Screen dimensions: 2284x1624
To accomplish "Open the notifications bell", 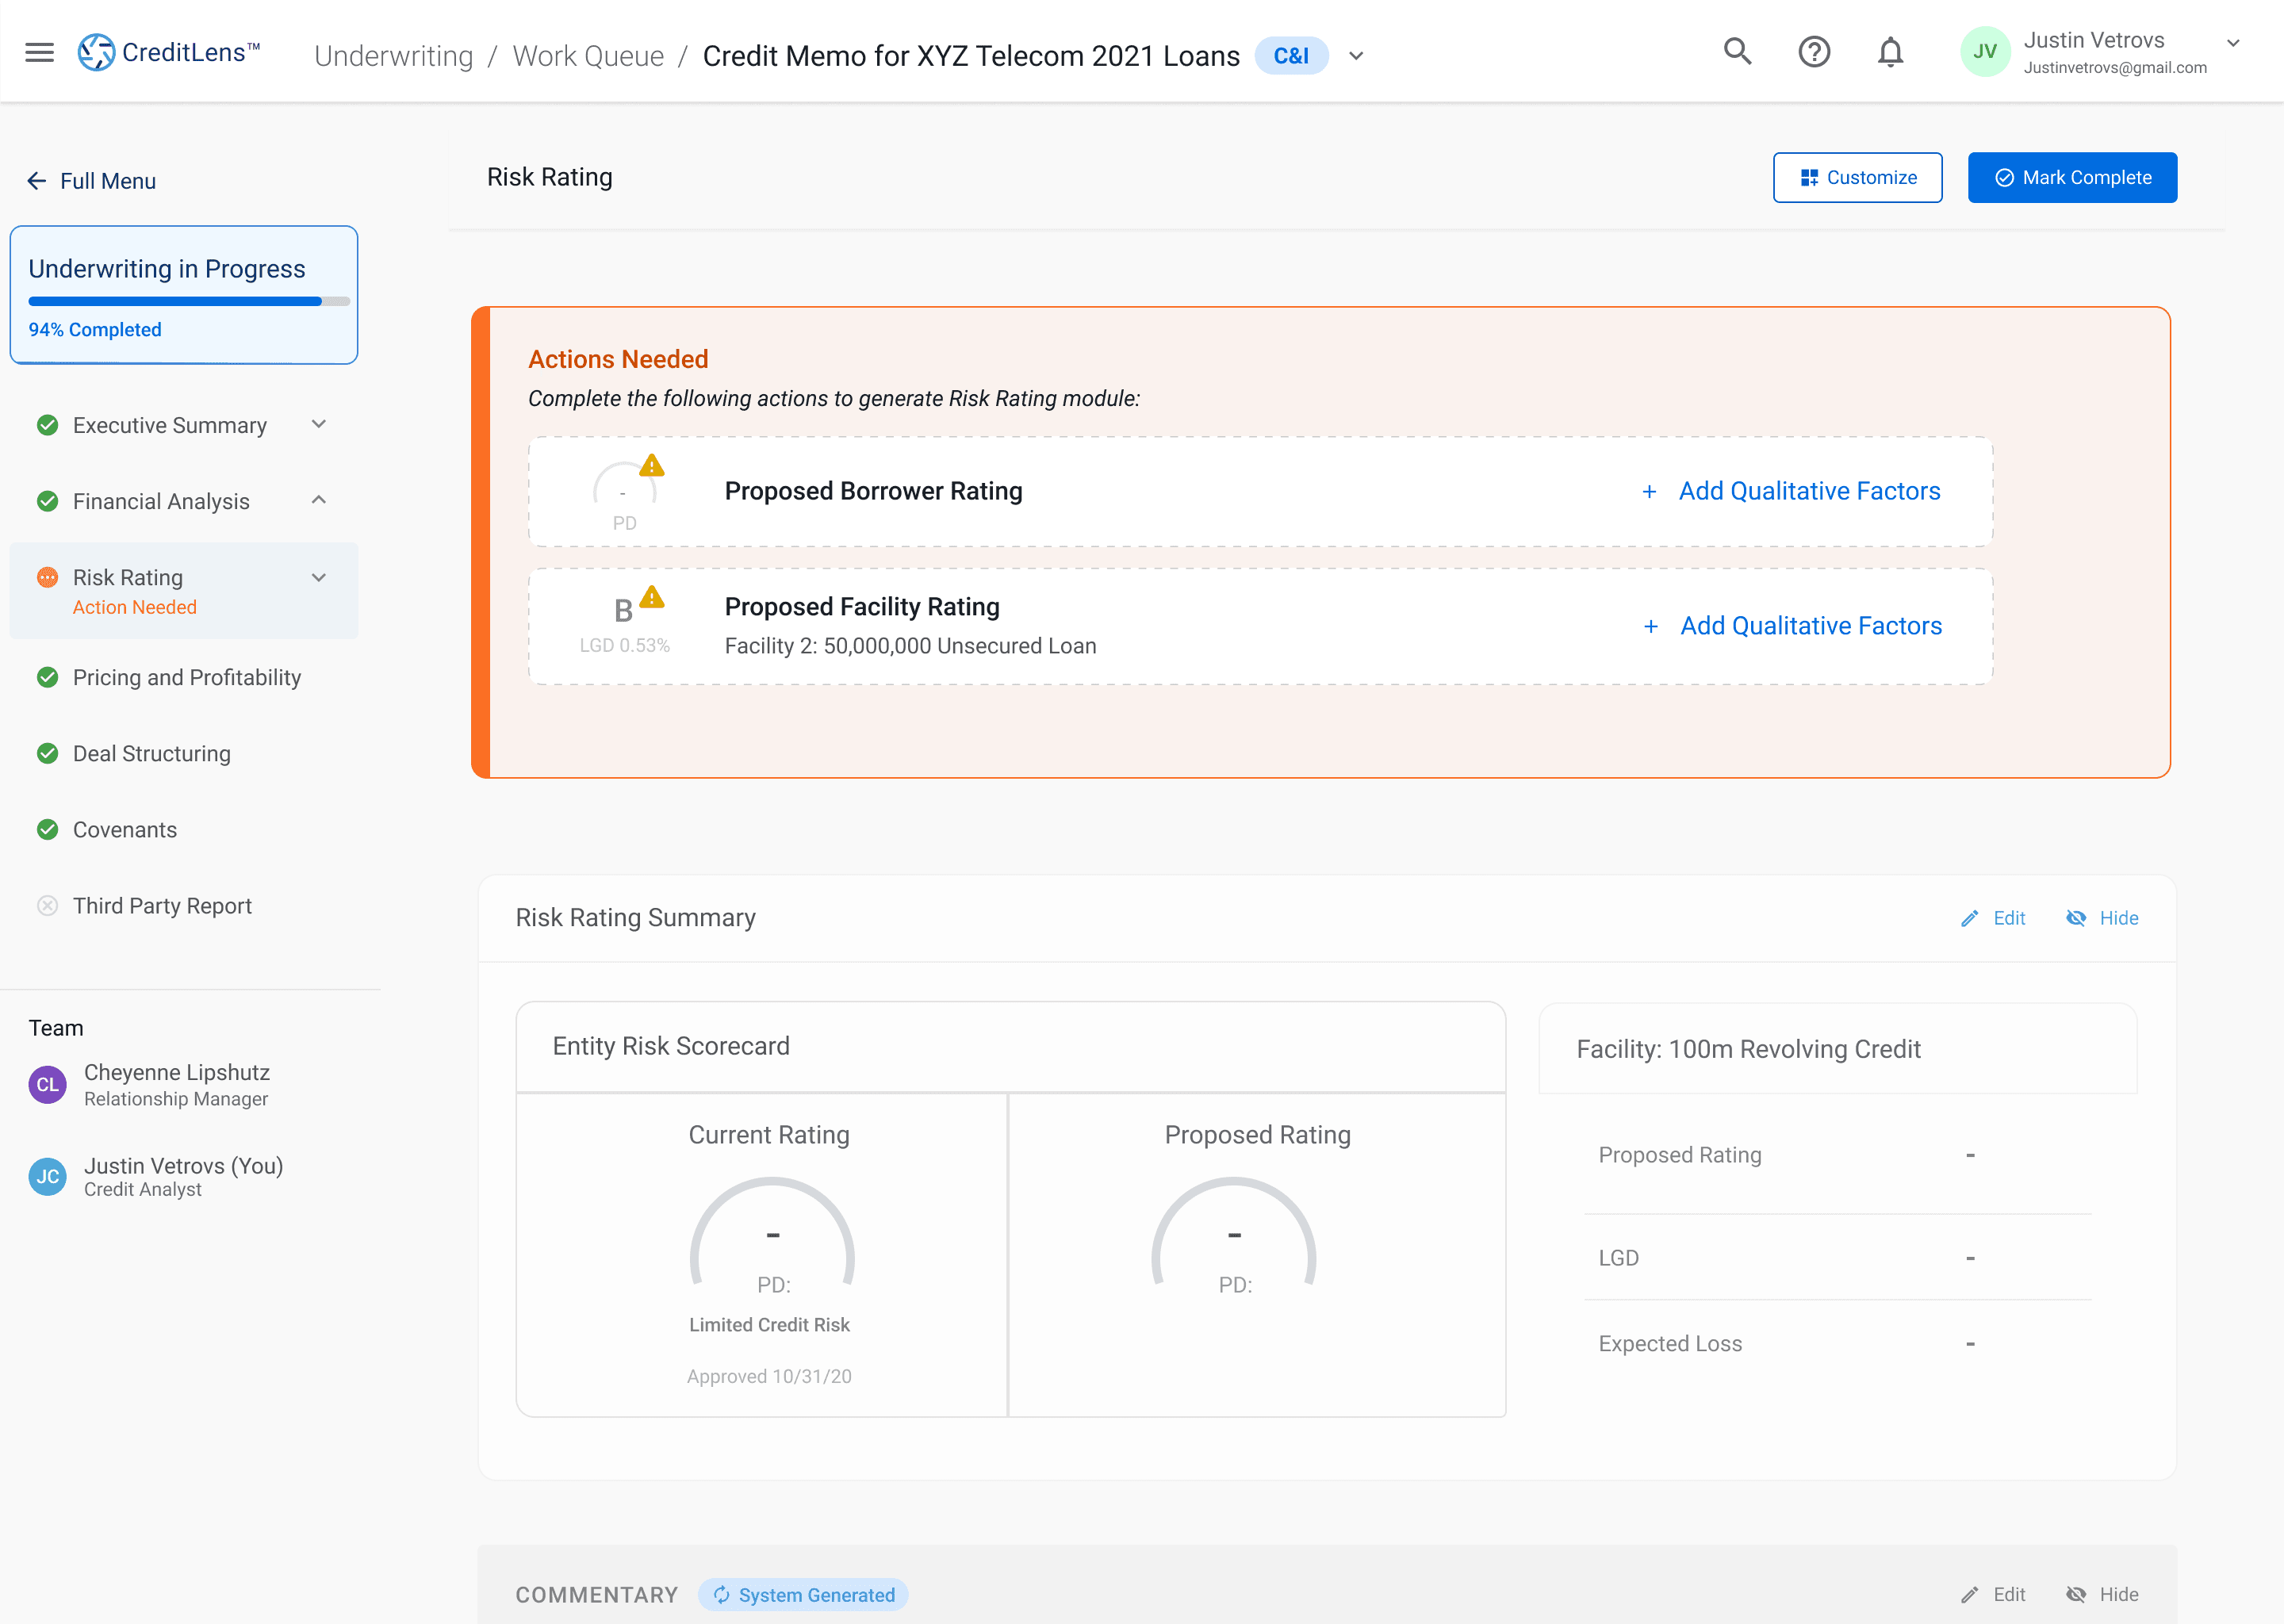I will point(1889,52).
